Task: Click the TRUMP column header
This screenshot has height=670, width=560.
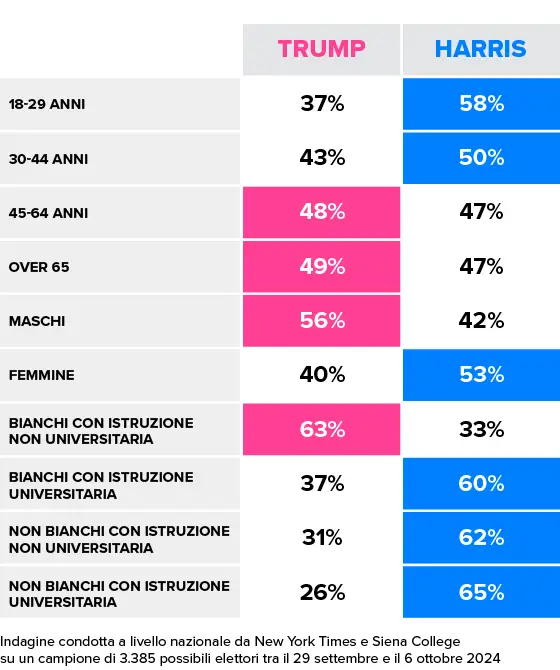Action: 321,49
